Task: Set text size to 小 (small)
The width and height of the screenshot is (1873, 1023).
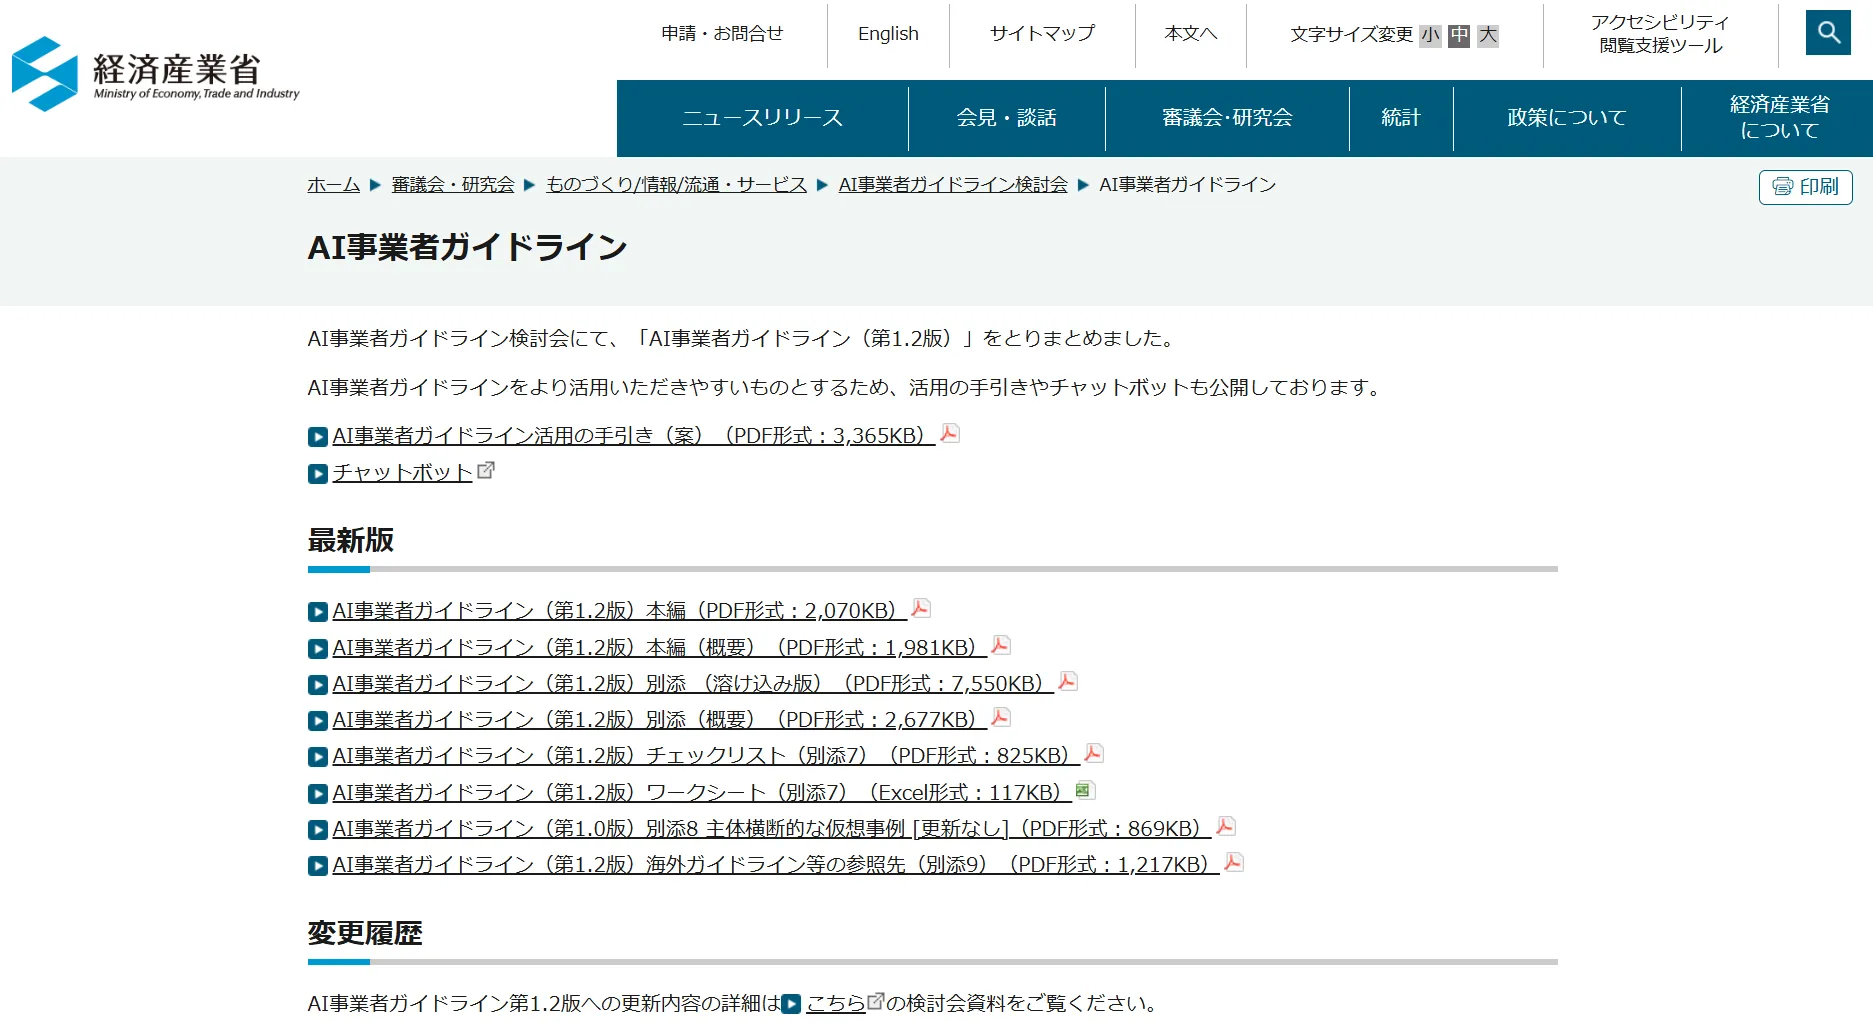Action: point(1430,35)
